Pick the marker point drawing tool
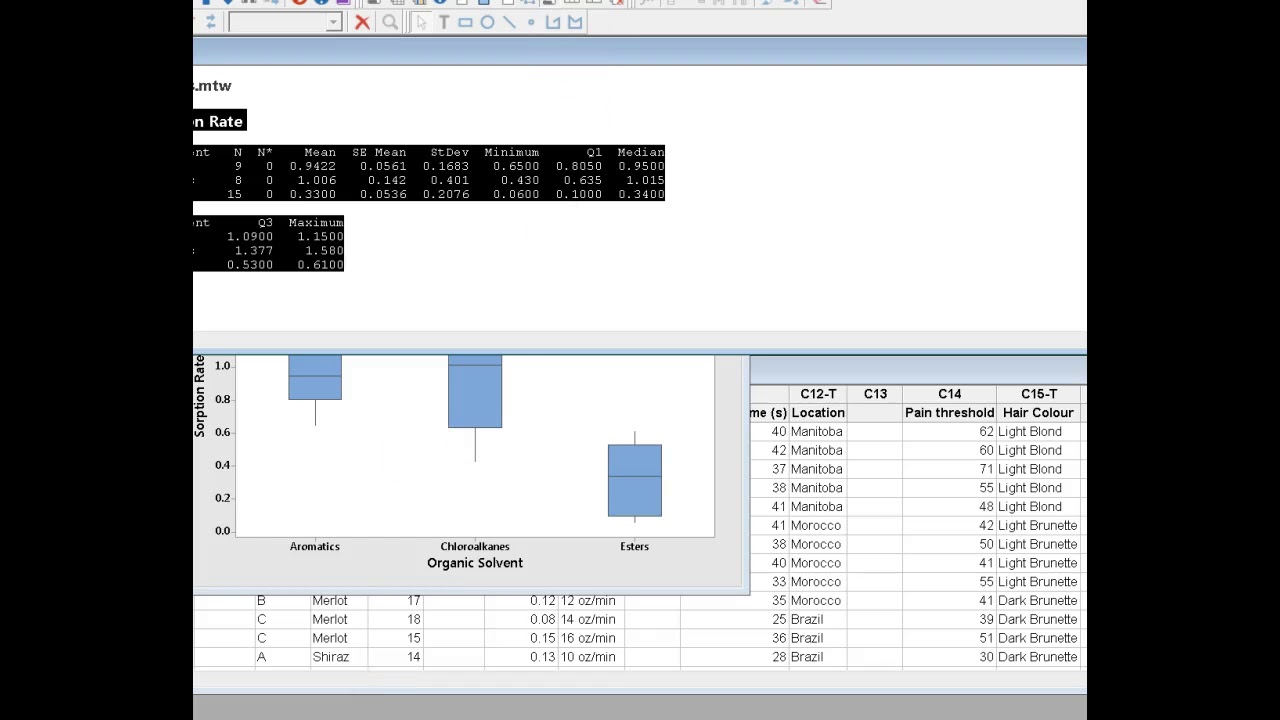 [531, 22]
